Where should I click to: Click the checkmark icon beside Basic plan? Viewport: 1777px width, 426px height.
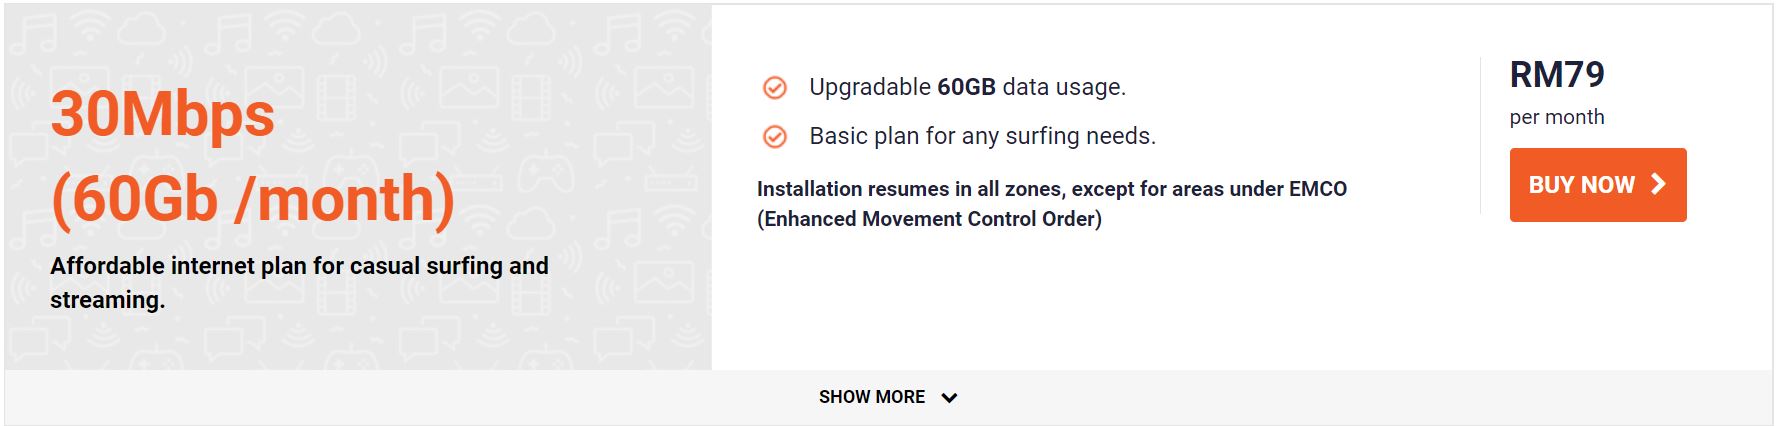click(774, 137)
